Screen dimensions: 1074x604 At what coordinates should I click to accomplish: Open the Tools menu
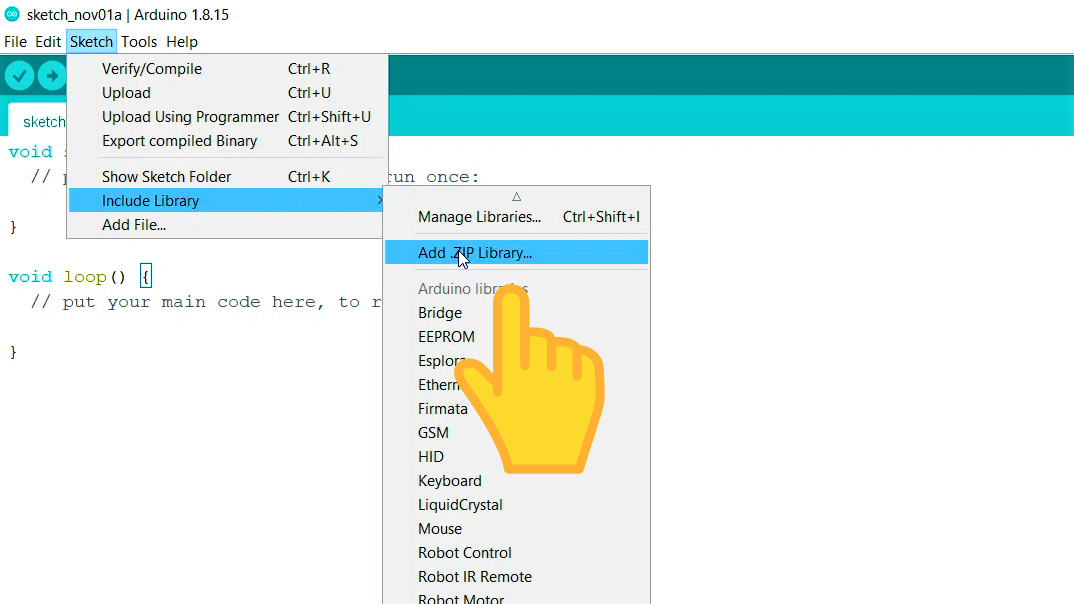point(139,42)
